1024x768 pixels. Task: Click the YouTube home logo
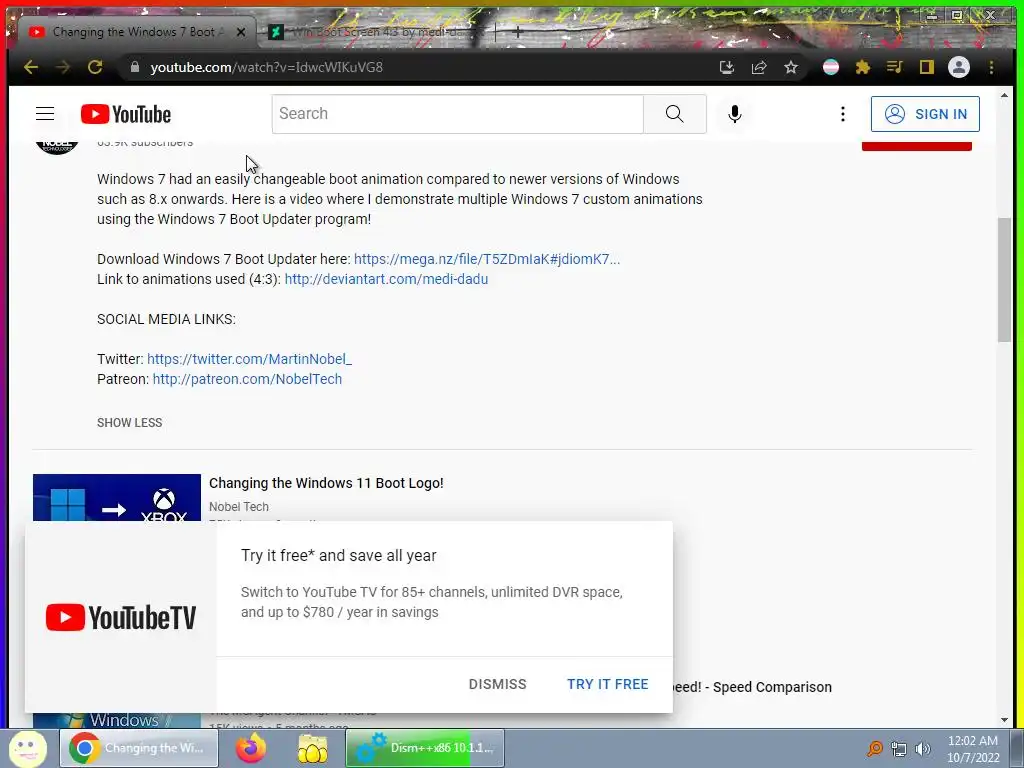(x=126, y=114)
